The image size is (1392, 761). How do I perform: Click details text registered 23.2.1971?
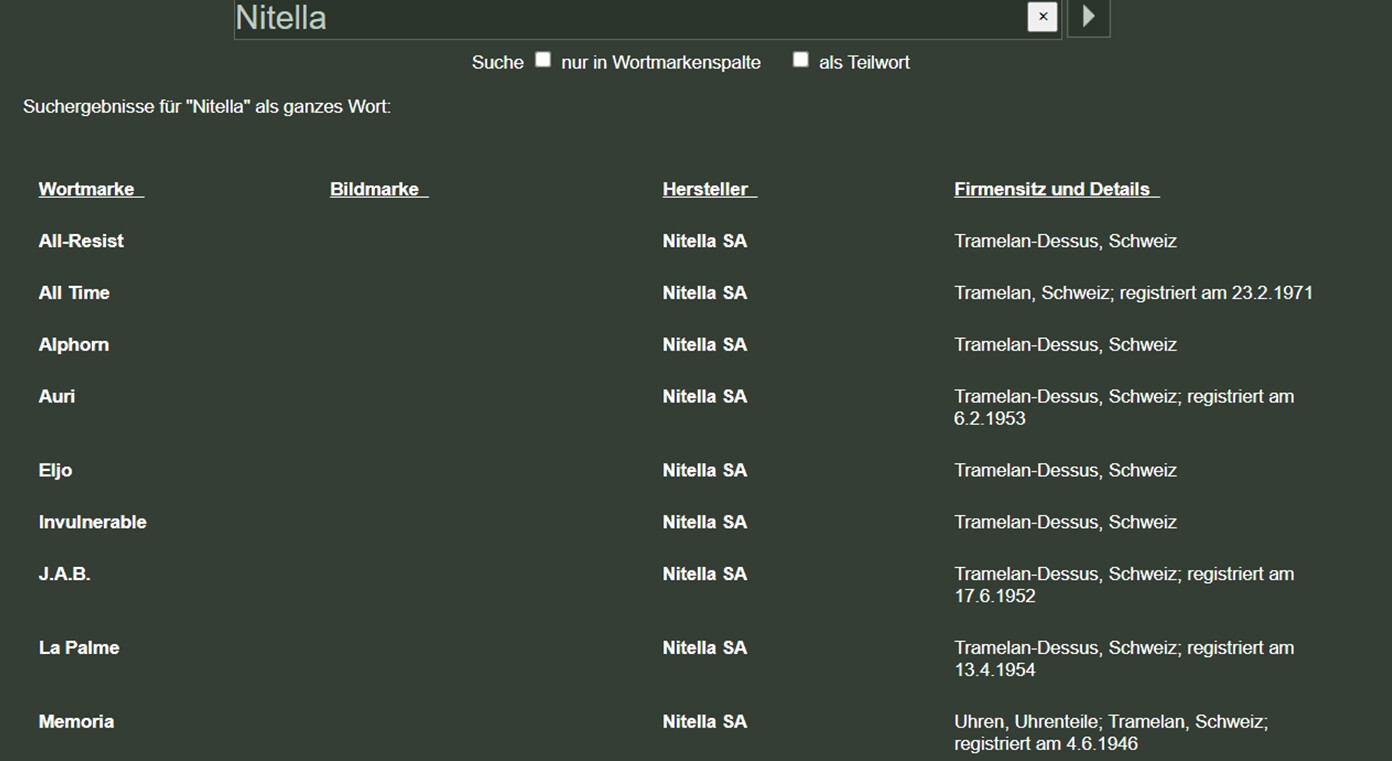click(1133, 293)
